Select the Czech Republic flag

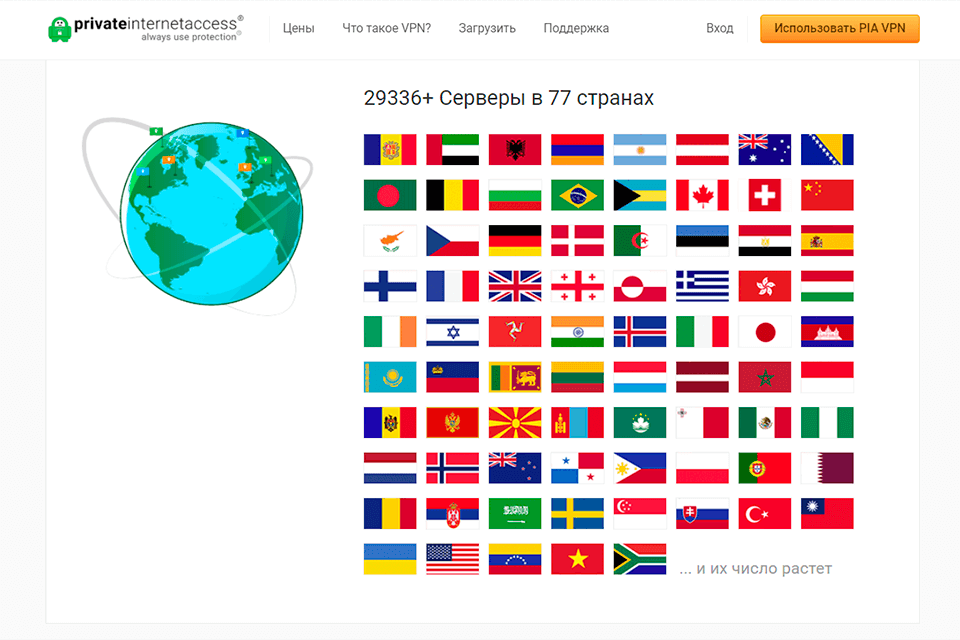[452, 241]
